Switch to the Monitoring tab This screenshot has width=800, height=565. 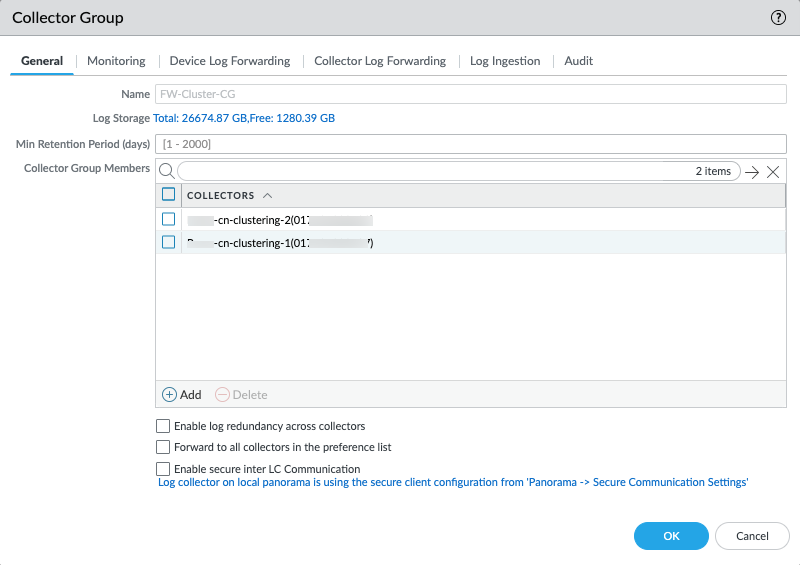(116, 61)
